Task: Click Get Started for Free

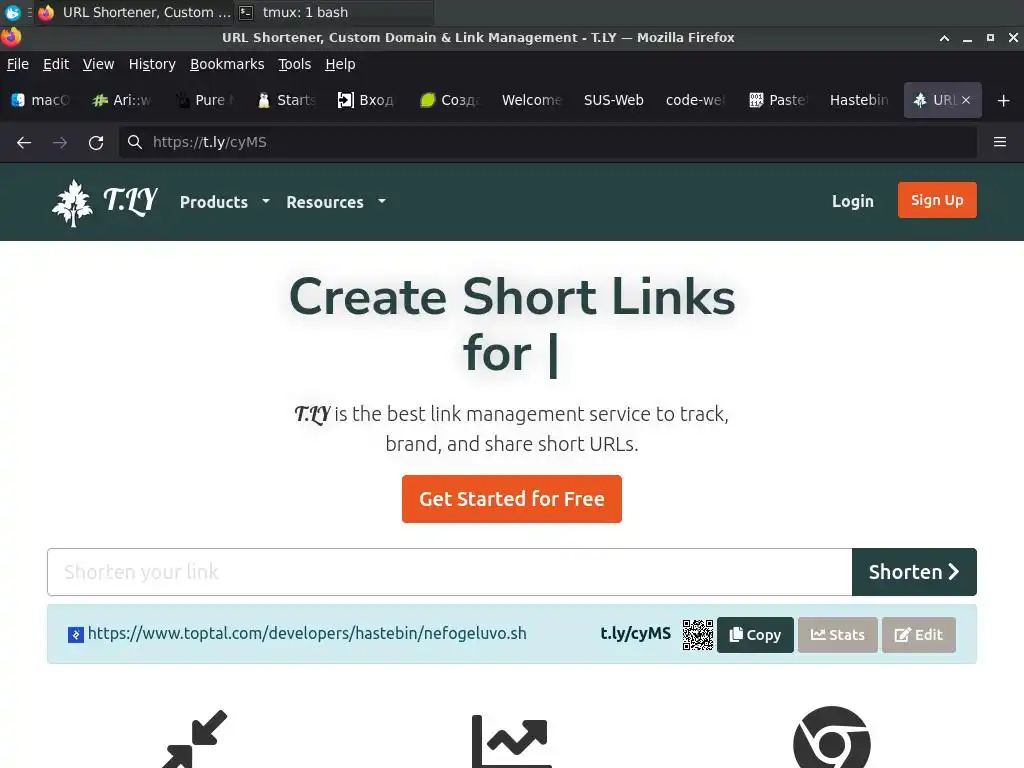Action: click(x=511, y=499)
